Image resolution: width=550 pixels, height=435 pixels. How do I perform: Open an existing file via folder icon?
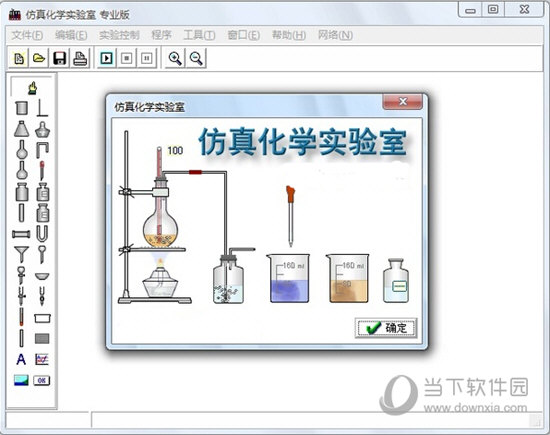click(x=39, y=58)
